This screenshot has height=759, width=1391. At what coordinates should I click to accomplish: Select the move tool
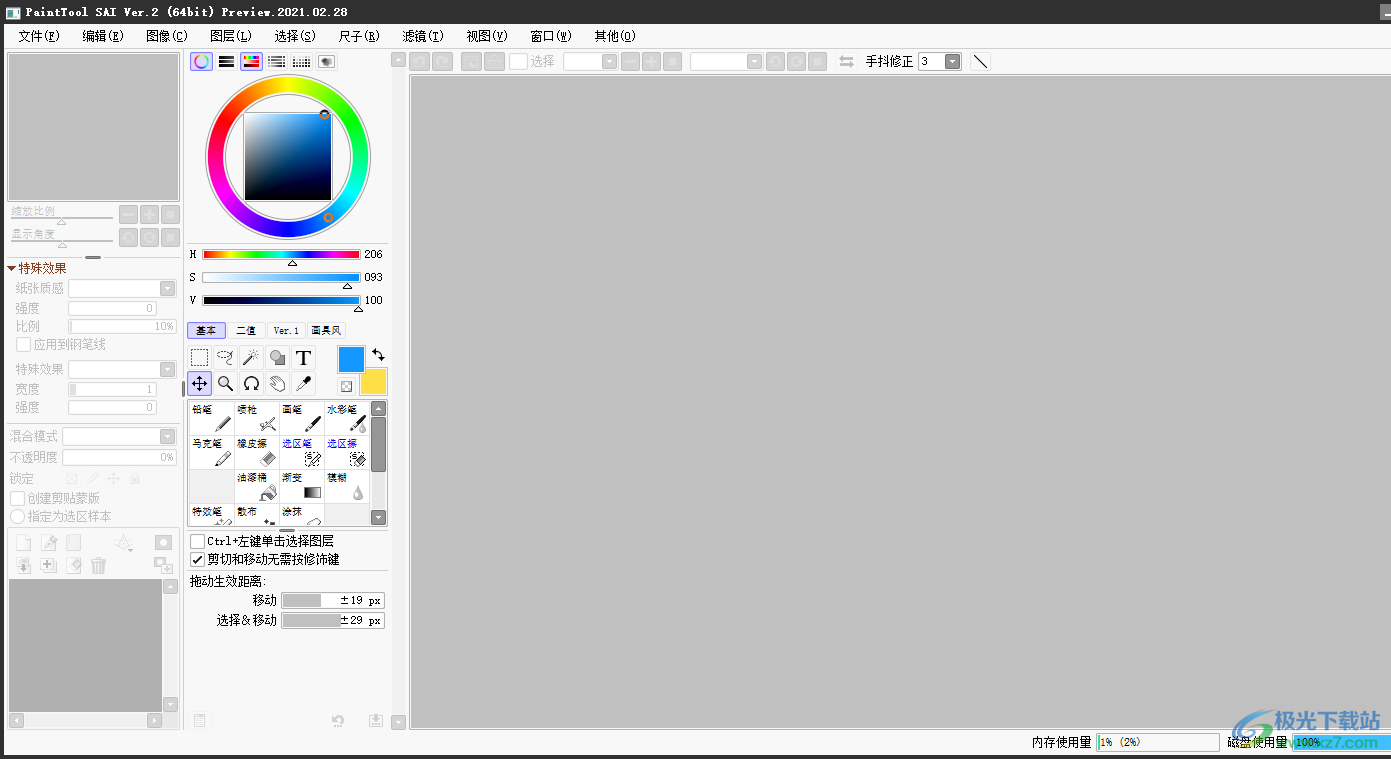[x=200, y=384]
